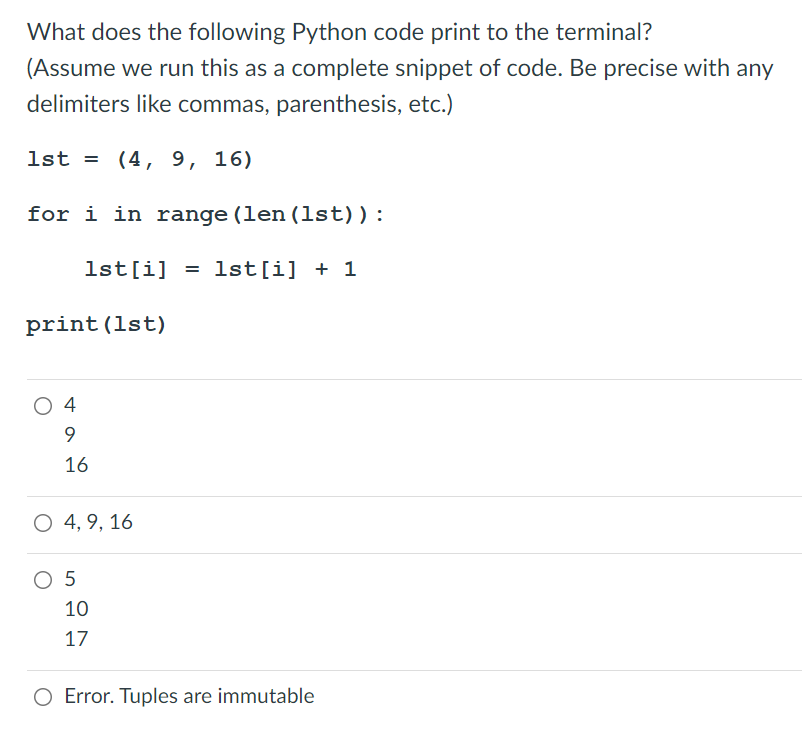Click the lone 9 in the first answer
Screen dimensions: 805x735
(x=70, y=435)
